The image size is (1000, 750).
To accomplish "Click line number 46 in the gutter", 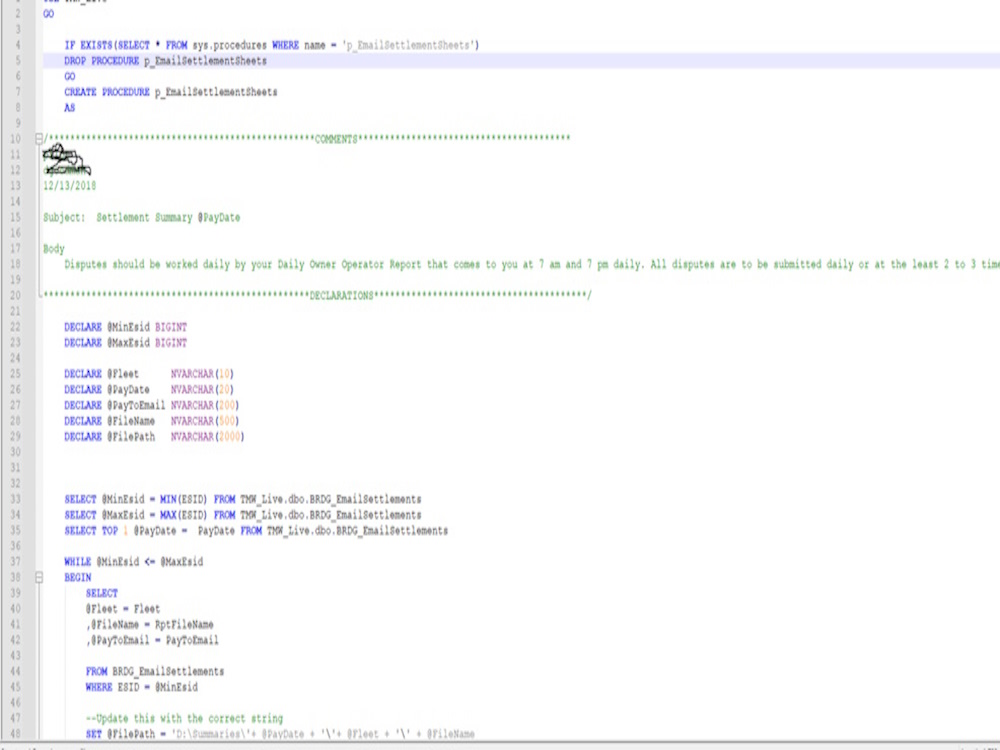I will point(15,703).
